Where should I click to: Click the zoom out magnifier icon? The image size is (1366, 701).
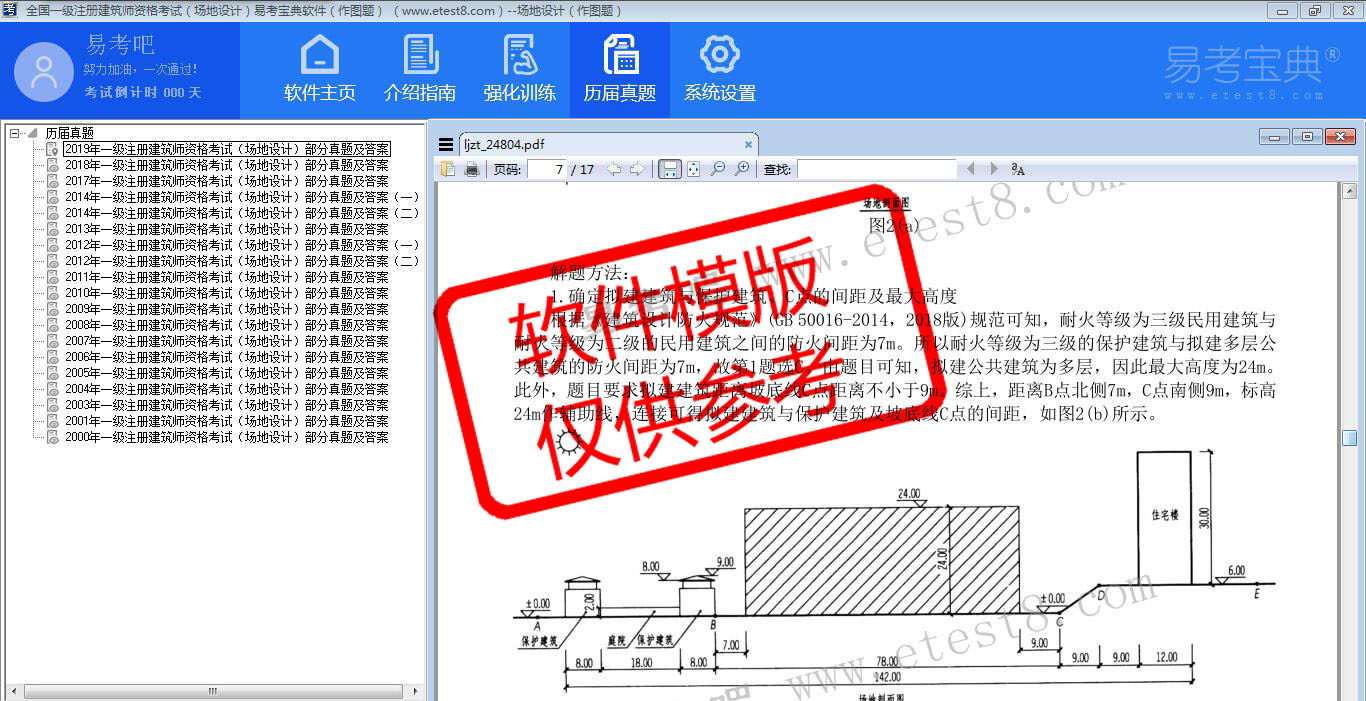pyautogui.click(x=717, y=170)
